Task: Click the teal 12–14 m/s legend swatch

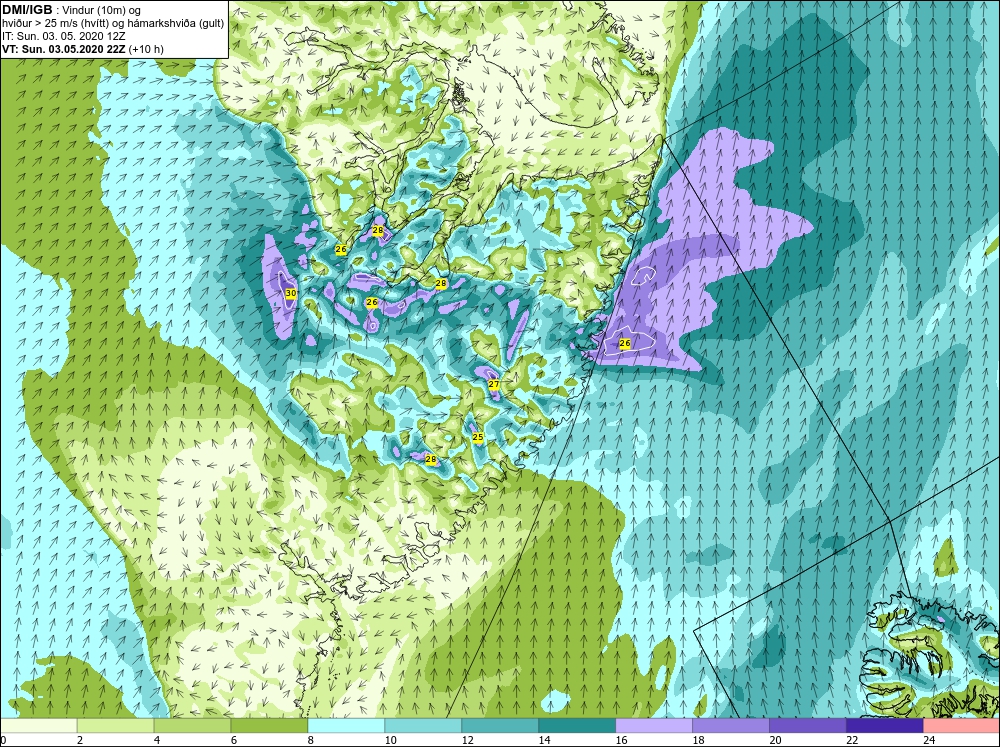Action: [x=500, y=725]
